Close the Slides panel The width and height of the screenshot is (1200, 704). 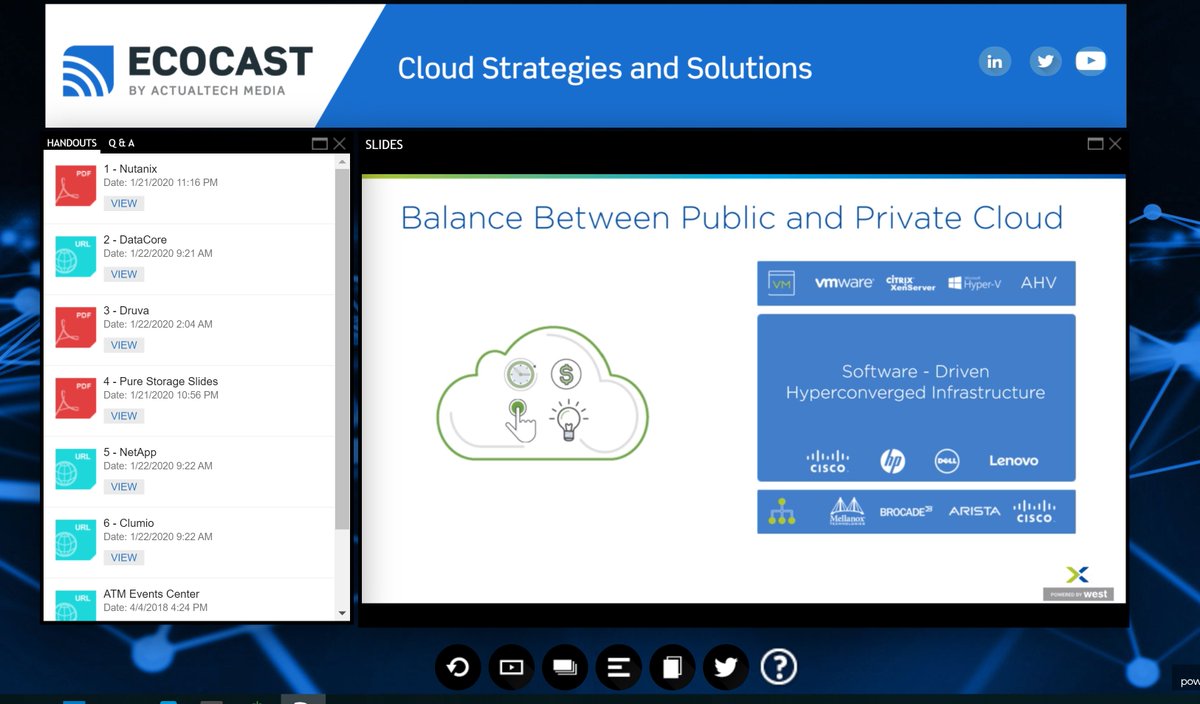(x=1115, y=144)
